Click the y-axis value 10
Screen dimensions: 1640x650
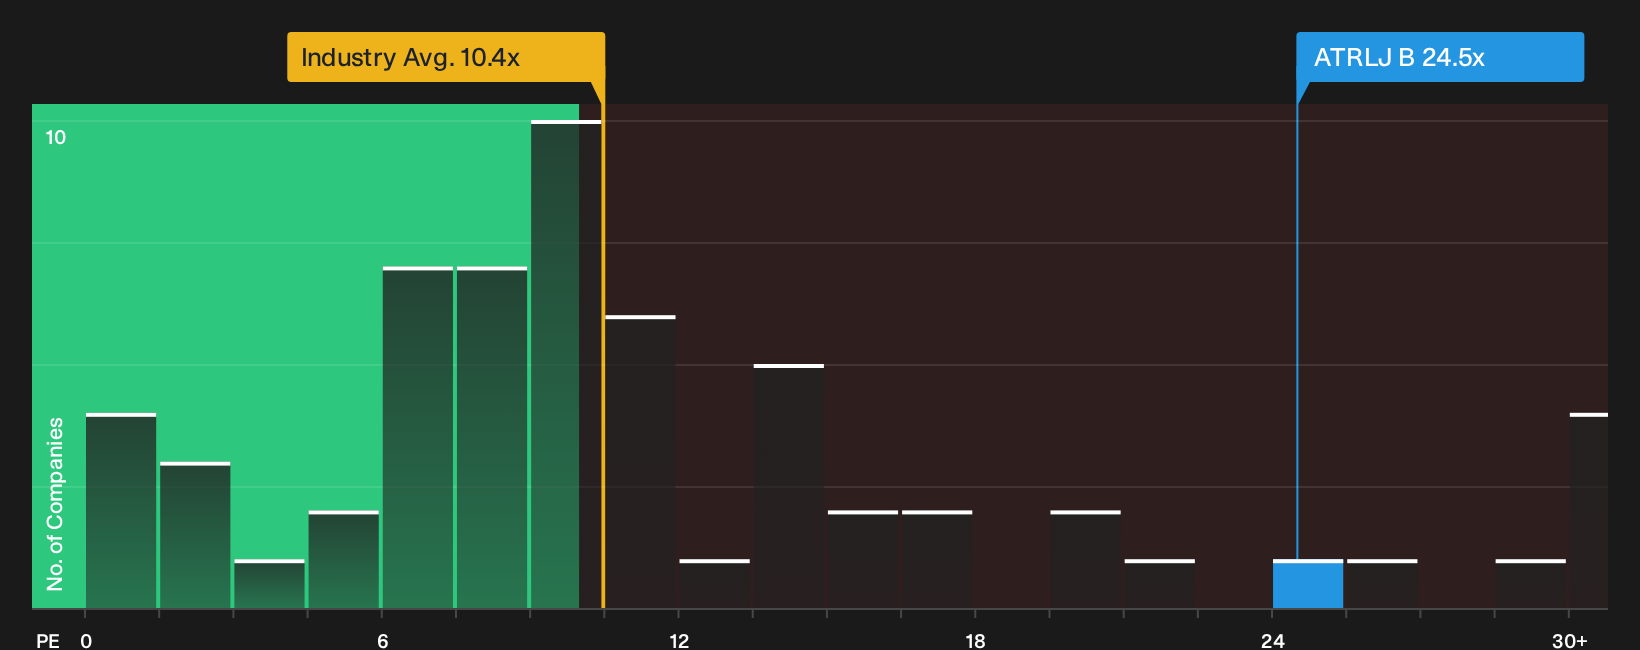[56, 137]
